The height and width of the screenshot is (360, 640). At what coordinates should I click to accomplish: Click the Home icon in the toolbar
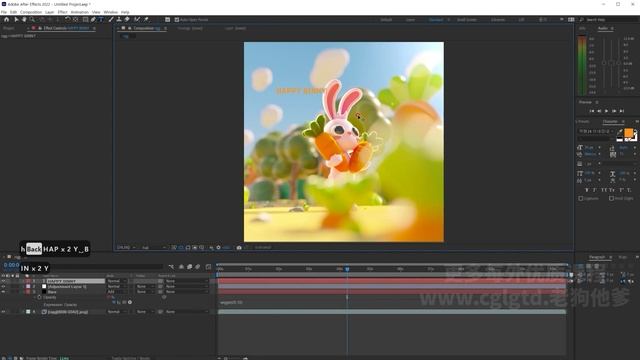point(6,19)
